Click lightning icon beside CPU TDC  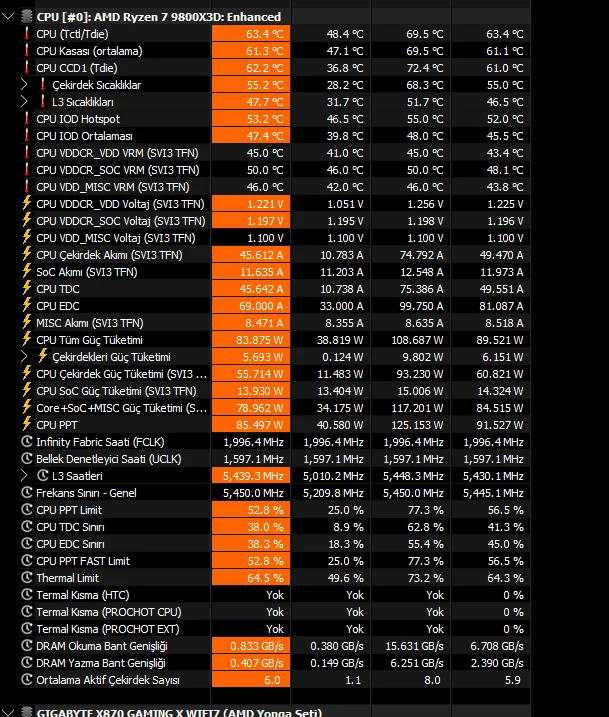(27, 288)
